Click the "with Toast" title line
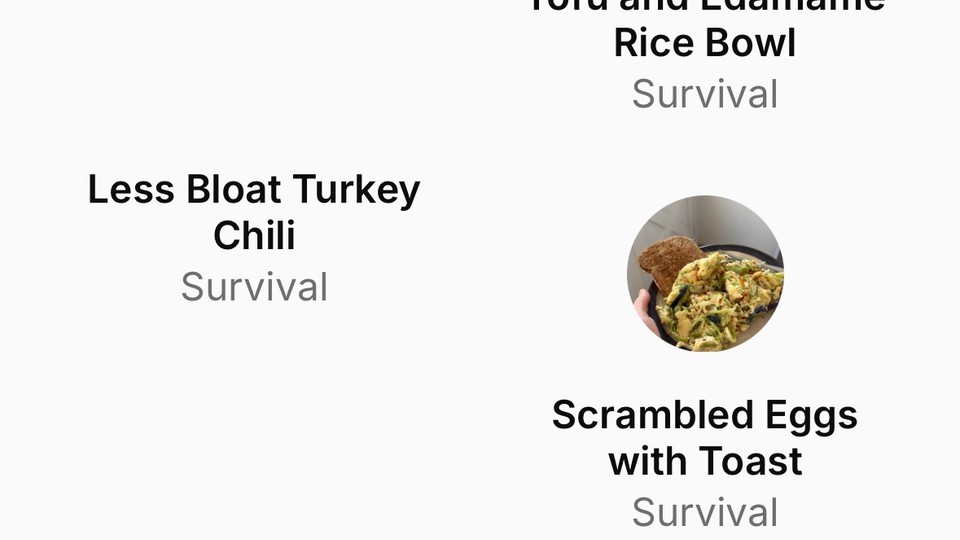Viewport: 960px width, 540px height. tap(705, 461)
